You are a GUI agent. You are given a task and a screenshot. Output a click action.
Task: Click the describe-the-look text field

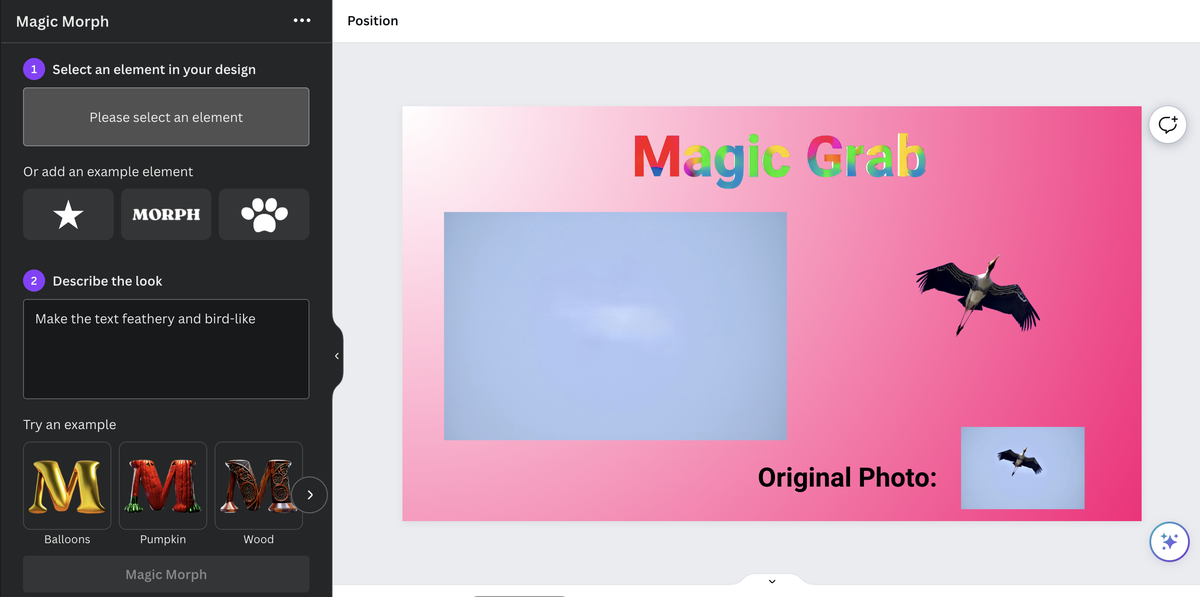pyautogui.click(x=166, y=348)
